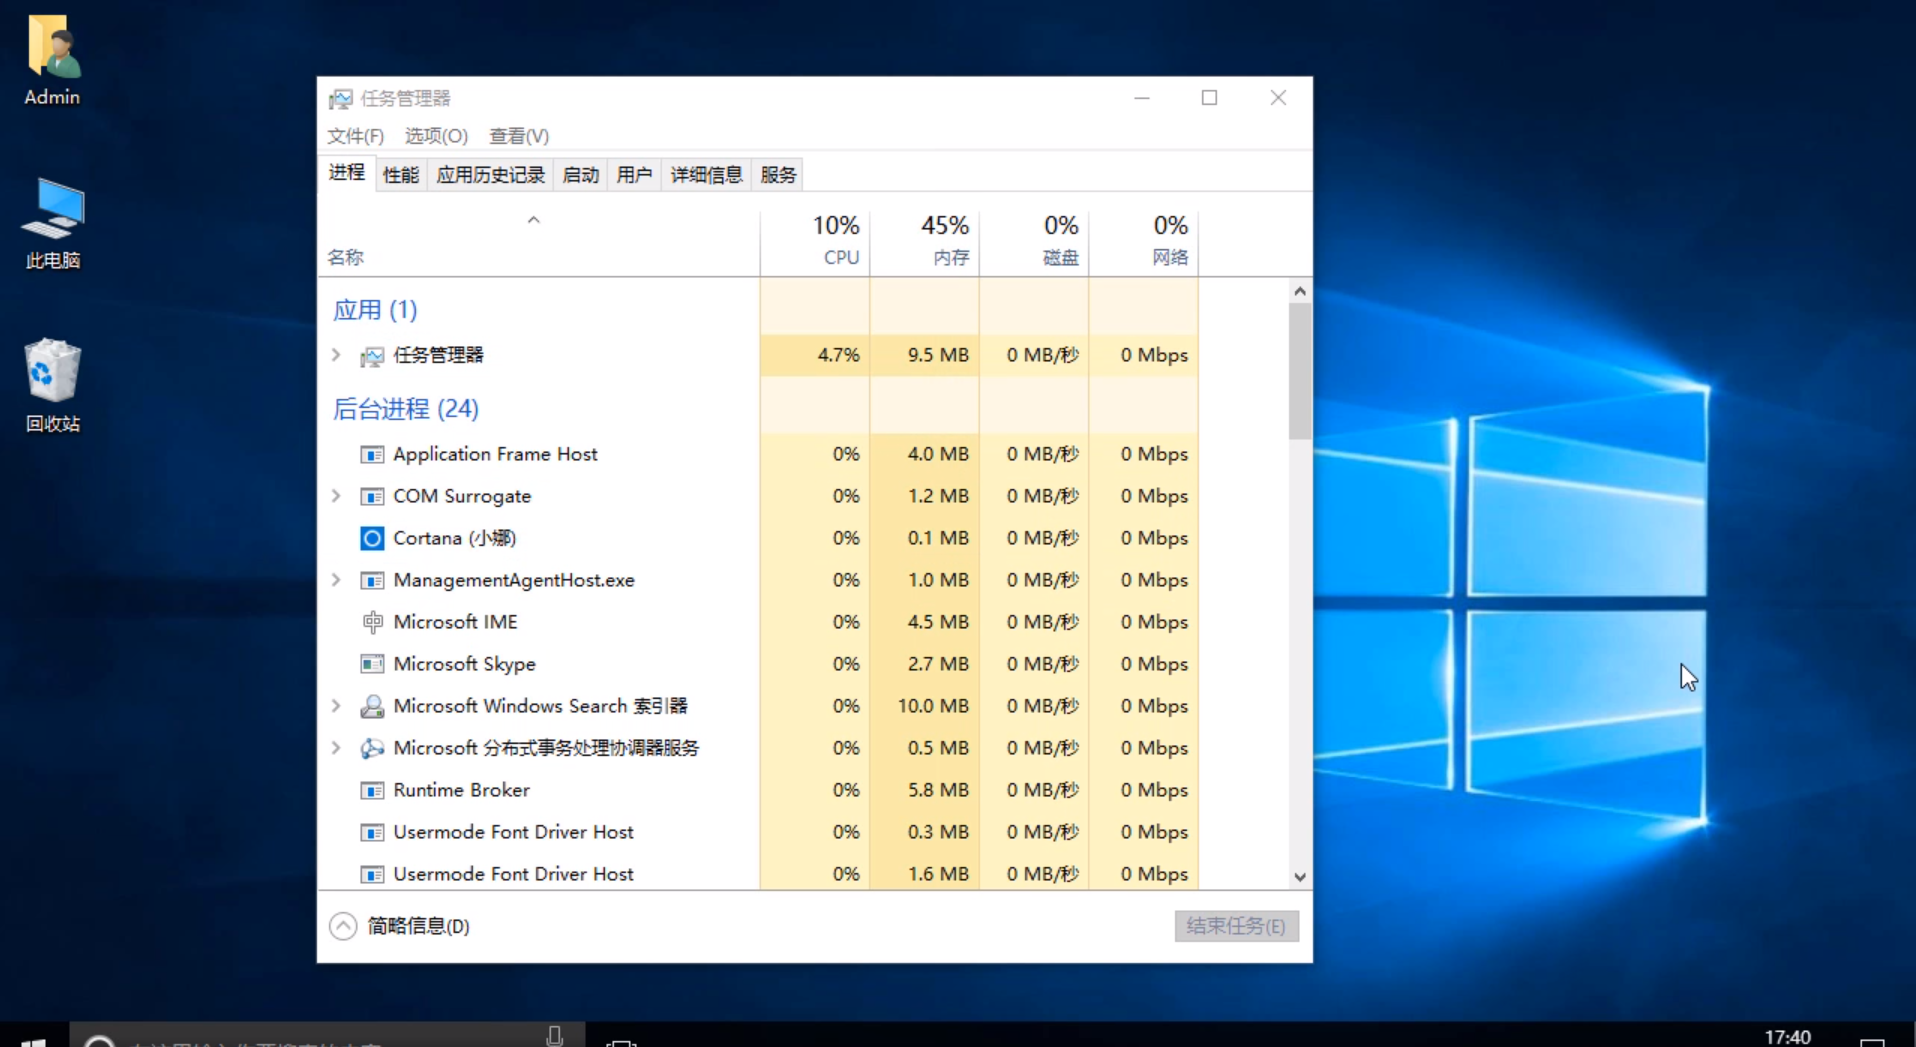Click the Task Manager title bar icon
Image resolution: width=1916 pixels, height=1047 pixels.
341,98
